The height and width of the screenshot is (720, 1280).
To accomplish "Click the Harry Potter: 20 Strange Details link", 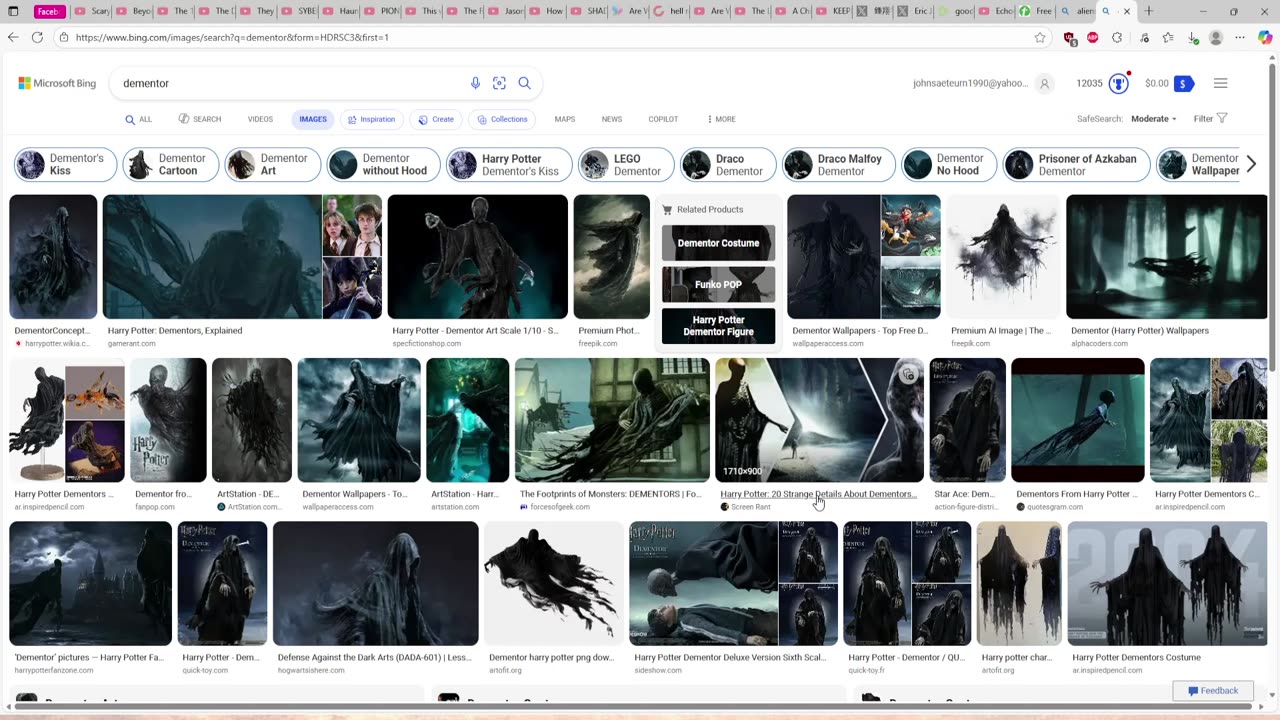I will click(818, 494).
